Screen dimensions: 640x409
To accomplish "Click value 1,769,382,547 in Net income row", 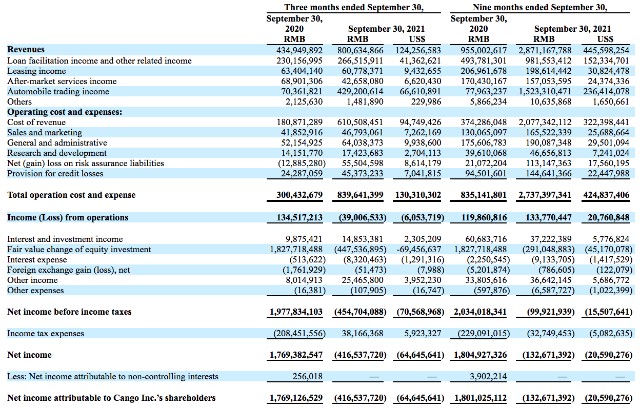I will 296,355.
